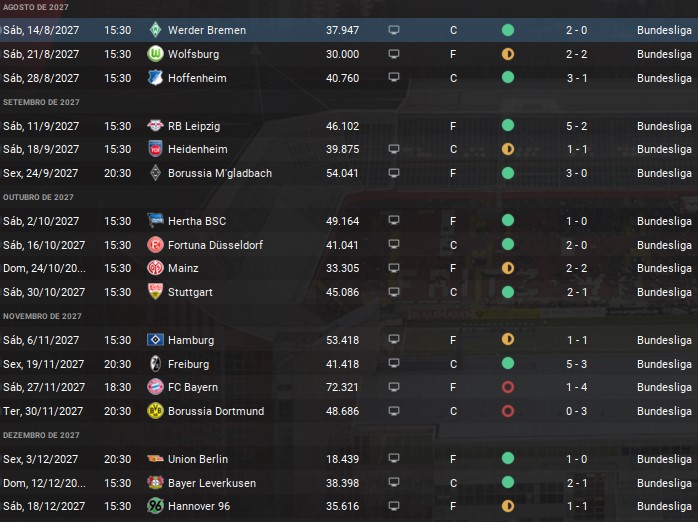Select the Sáb, 14/8/2027 fixture row

pyautogui.click(x=349, y=30)
